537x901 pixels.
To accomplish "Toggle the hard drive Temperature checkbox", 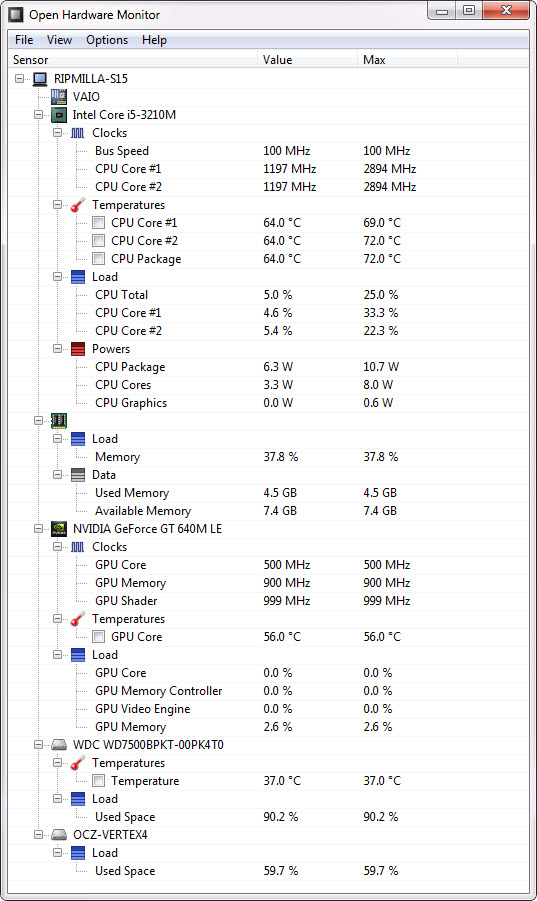I will click(99, 781).
